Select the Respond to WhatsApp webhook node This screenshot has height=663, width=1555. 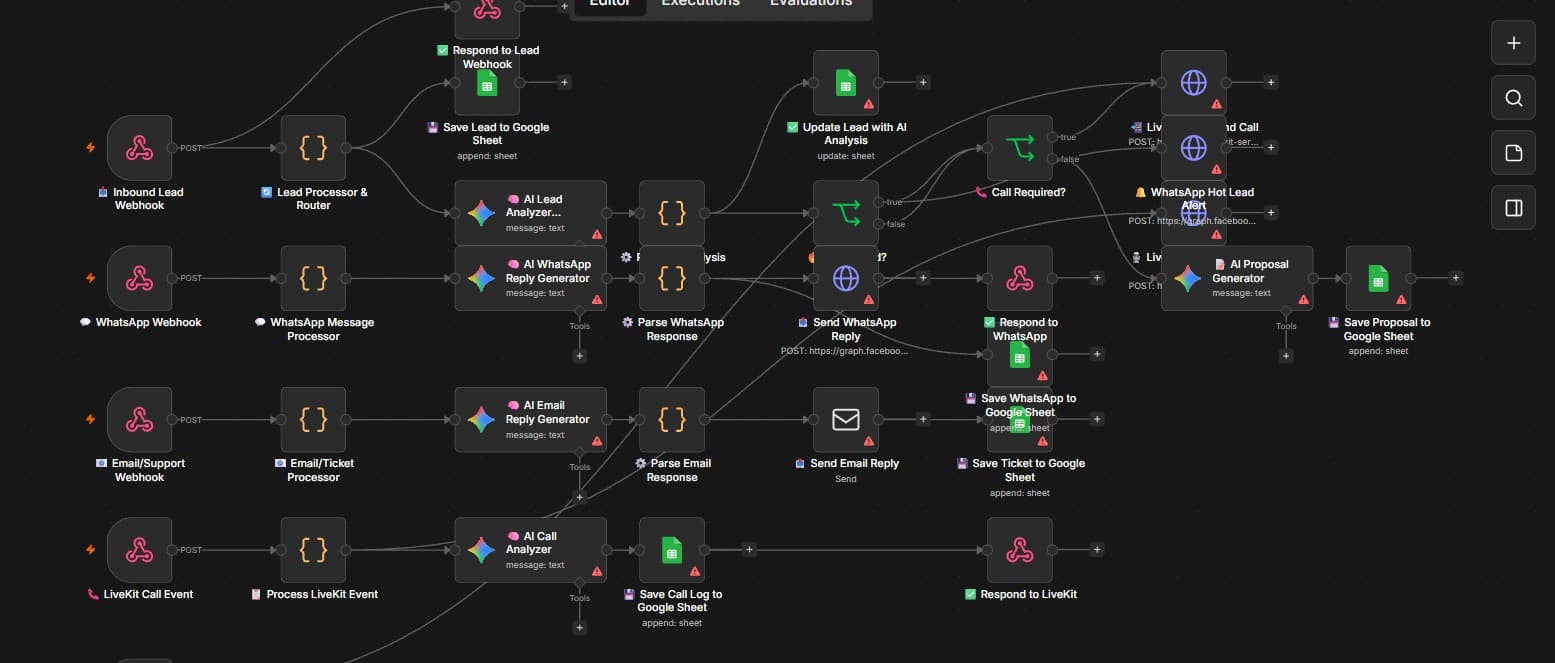[1019, 278]
